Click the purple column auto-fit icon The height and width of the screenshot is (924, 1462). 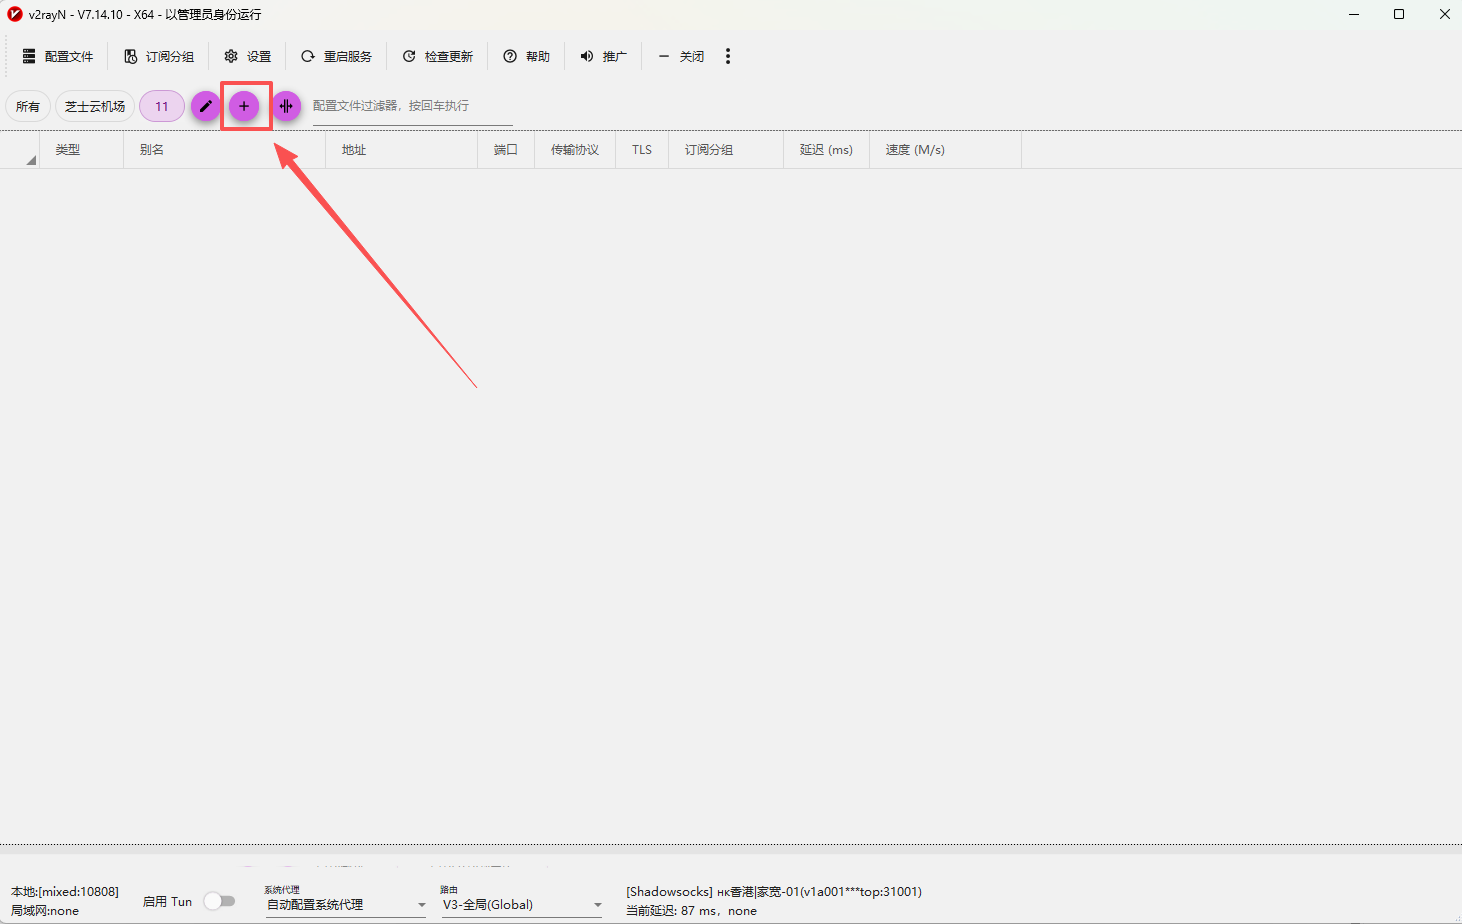[286, 106]
